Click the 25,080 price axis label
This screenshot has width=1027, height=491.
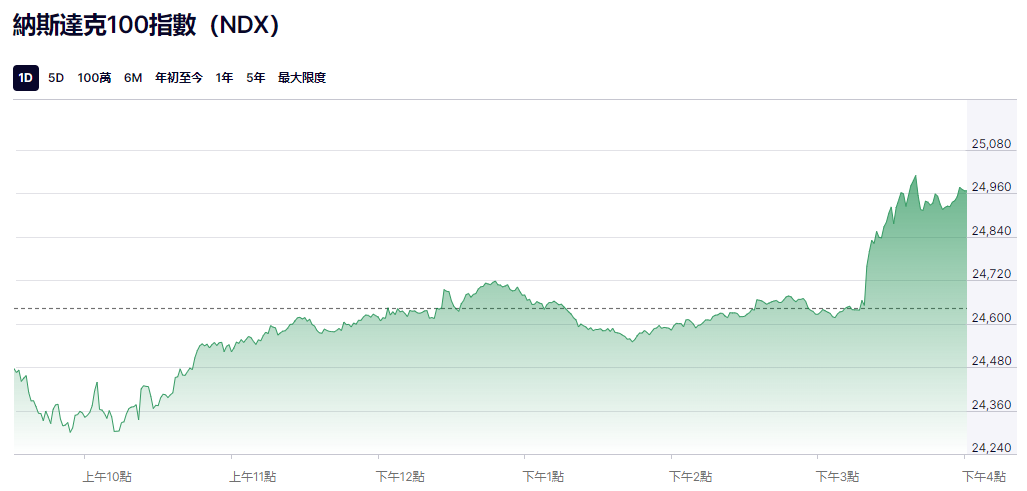point(991,144)
